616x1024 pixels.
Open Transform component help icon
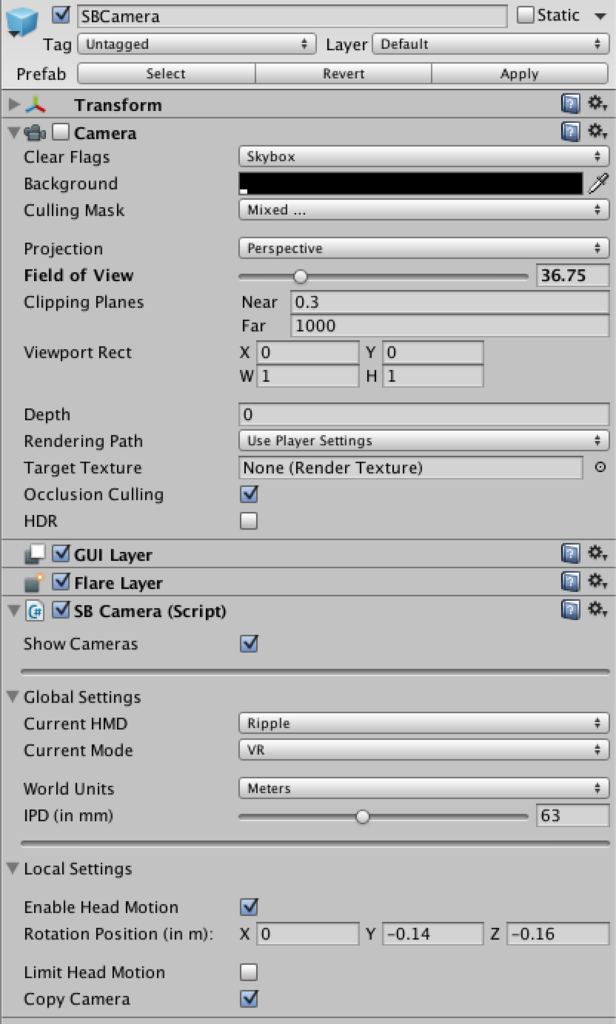click(570, 104)
